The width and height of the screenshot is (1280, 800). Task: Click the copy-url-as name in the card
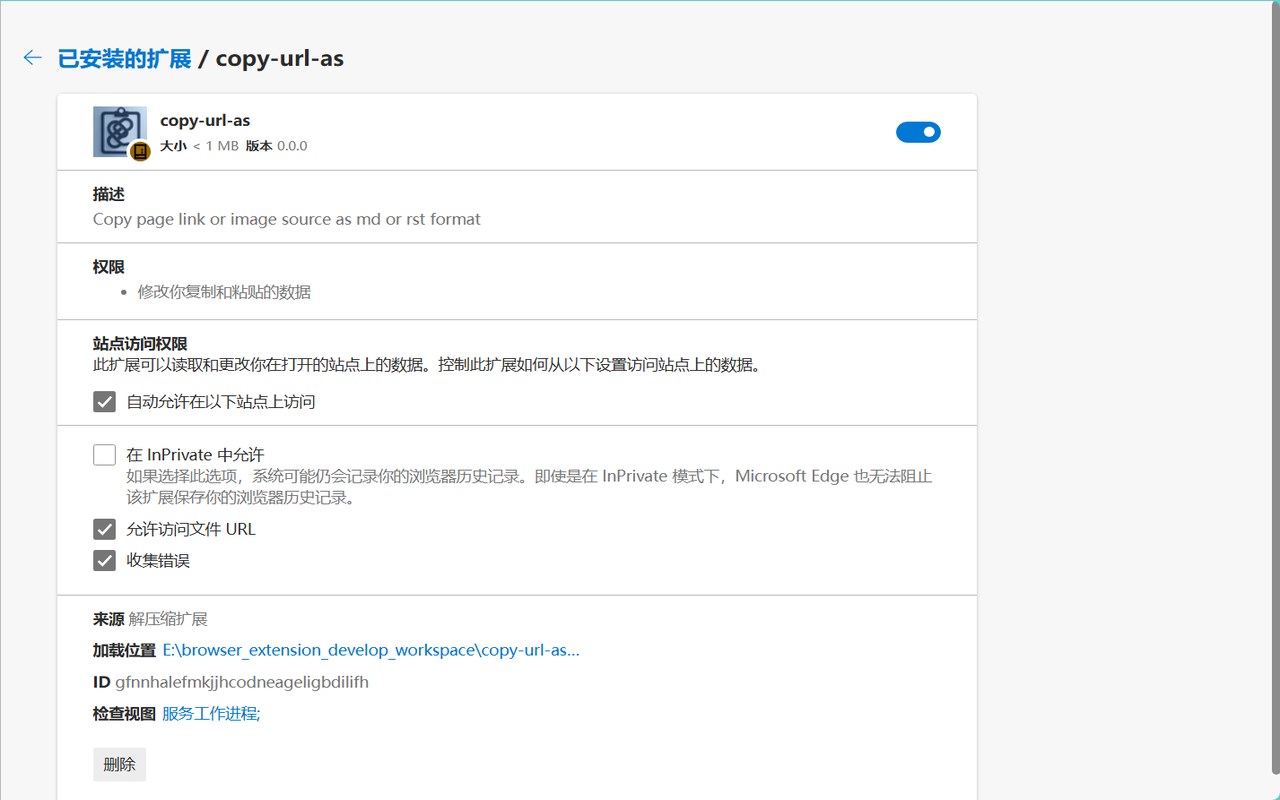[x=205, y=120]
